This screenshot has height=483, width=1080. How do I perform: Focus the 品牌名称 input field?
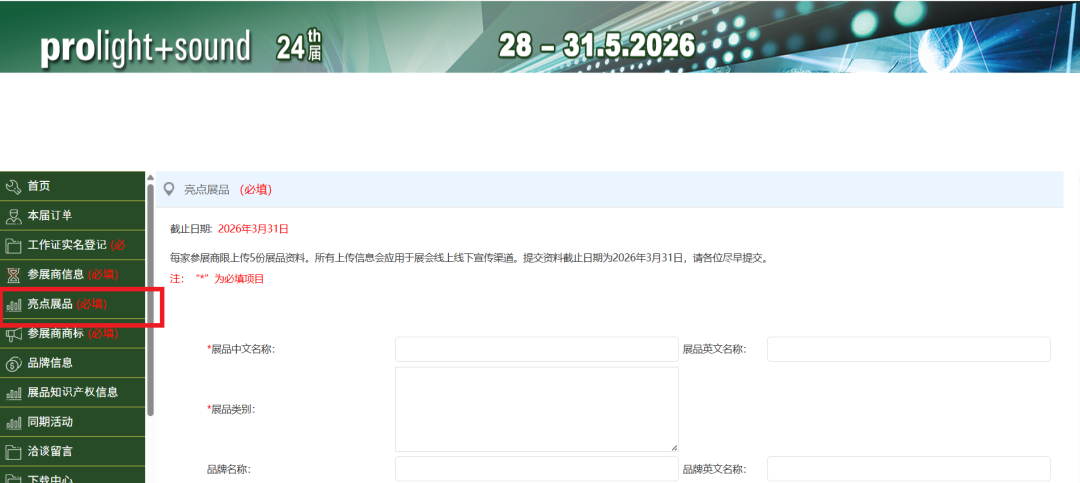tap(537, 469)
